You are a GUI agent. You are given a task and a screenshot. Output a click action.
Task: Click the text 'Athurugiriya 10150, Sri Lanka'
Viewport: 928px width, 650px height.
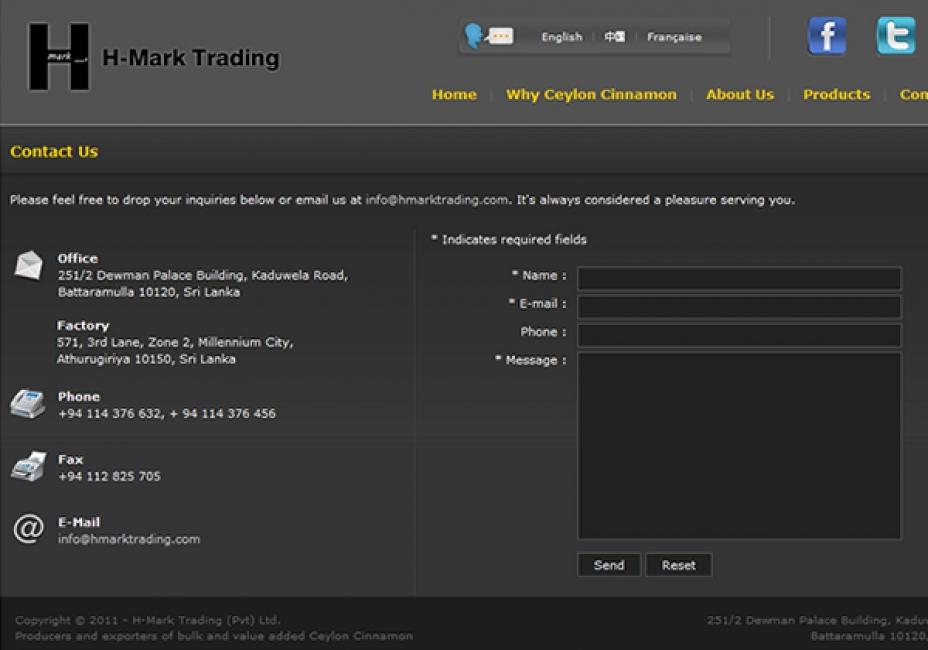click(x=146, y=359)
